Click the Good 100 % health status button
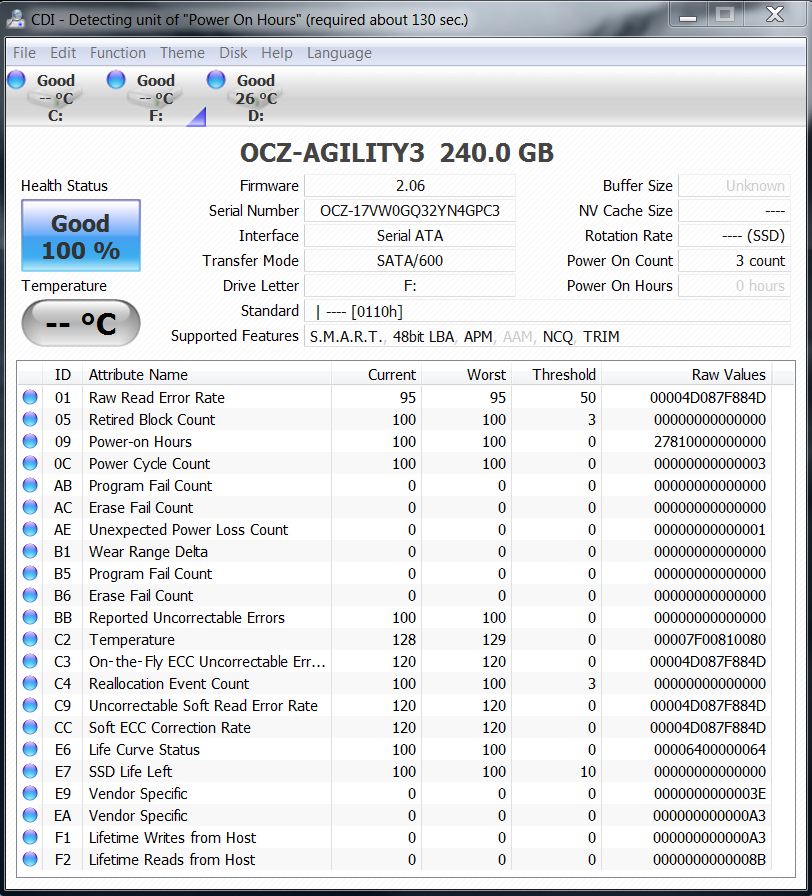The image size is (812, 896). (81, 236)
